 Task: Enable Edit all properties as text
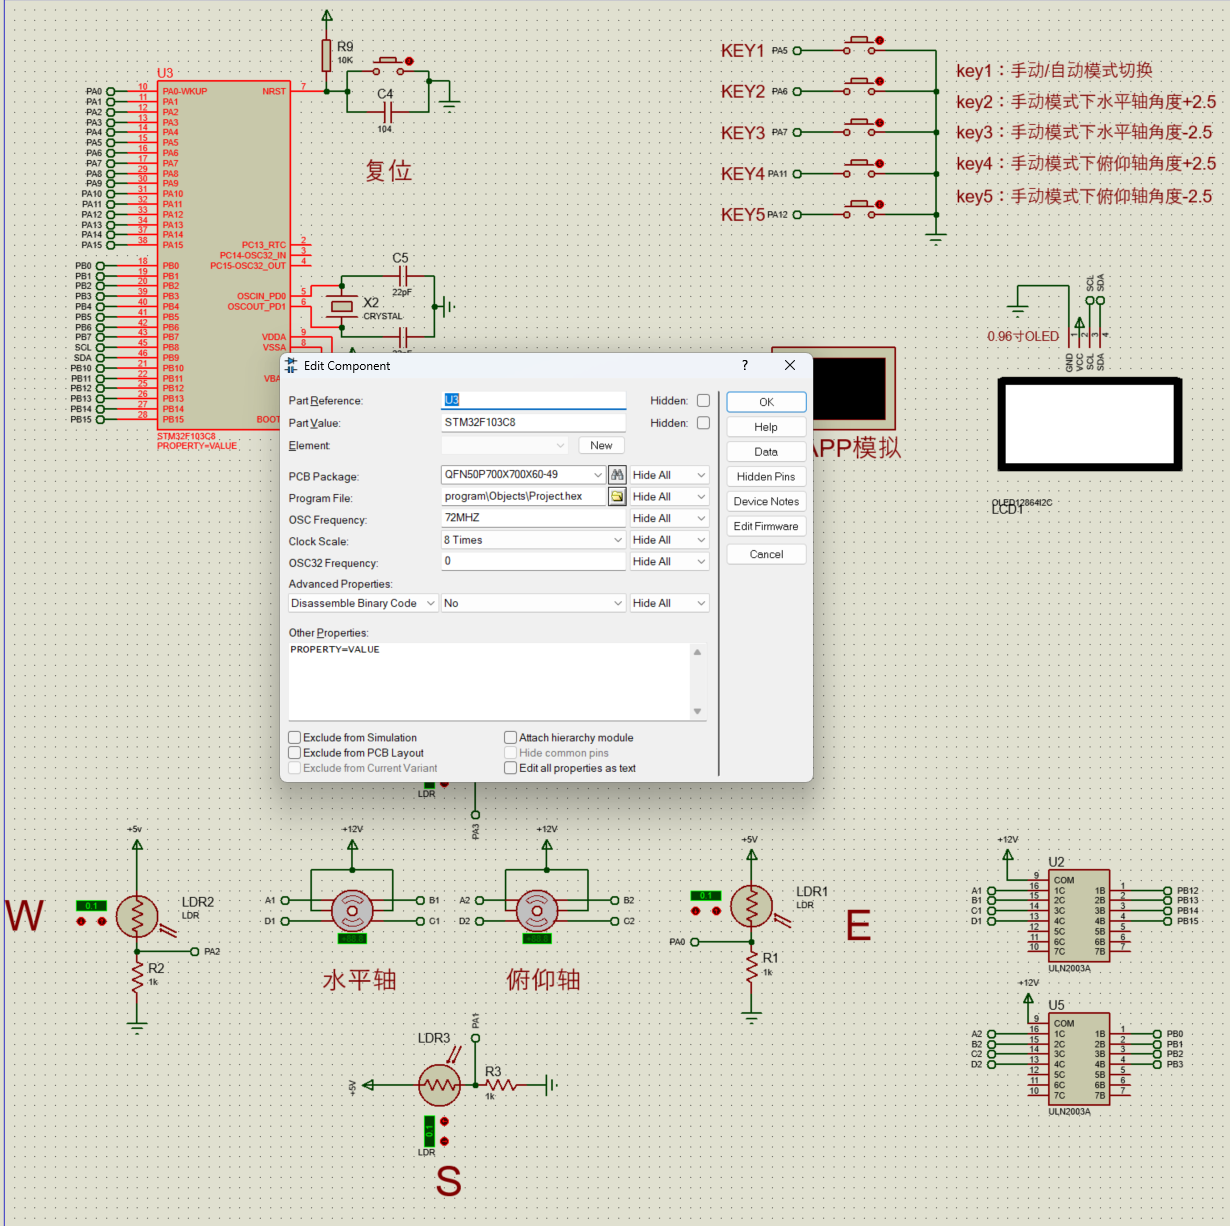pyautogui.click(x=511, y=768)
